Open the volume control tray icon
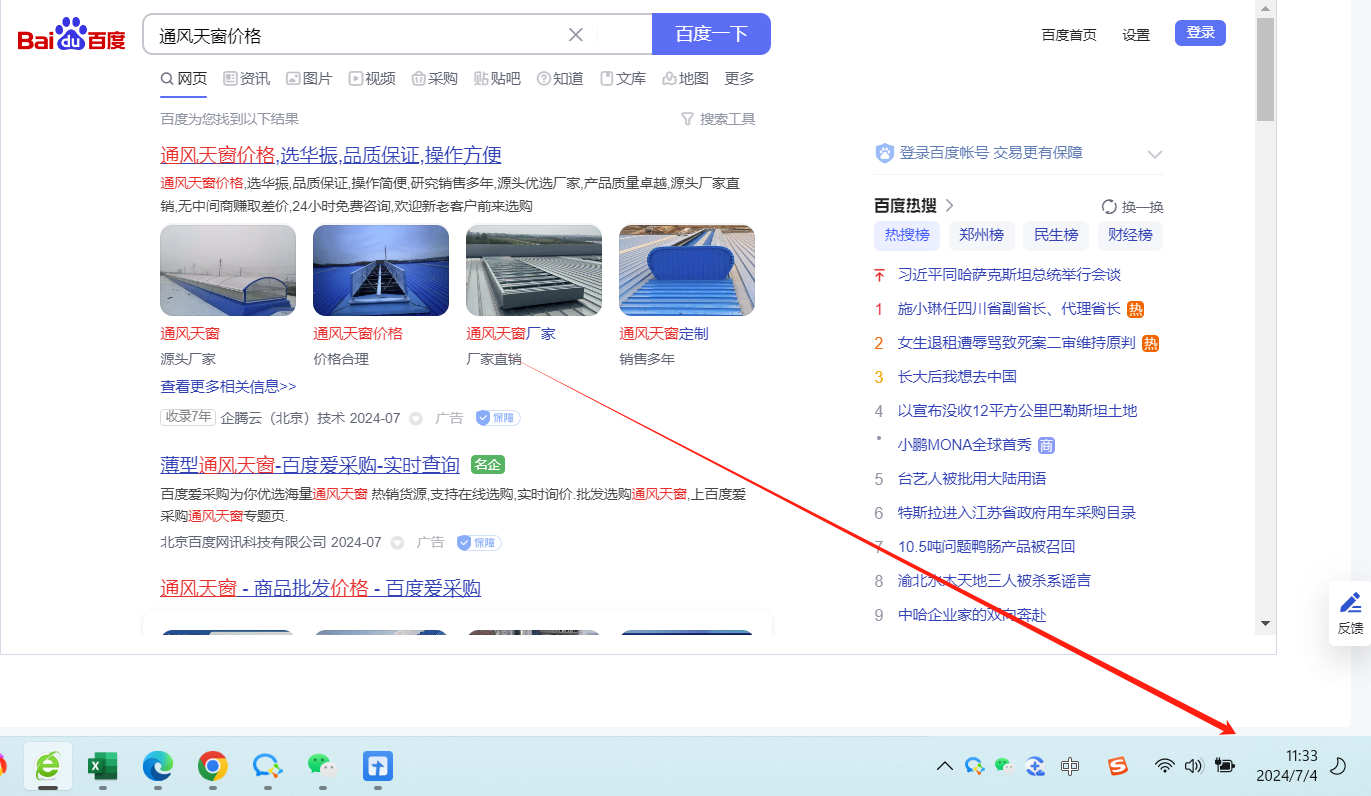The image size is (1371, 796). coord(1193,767)
